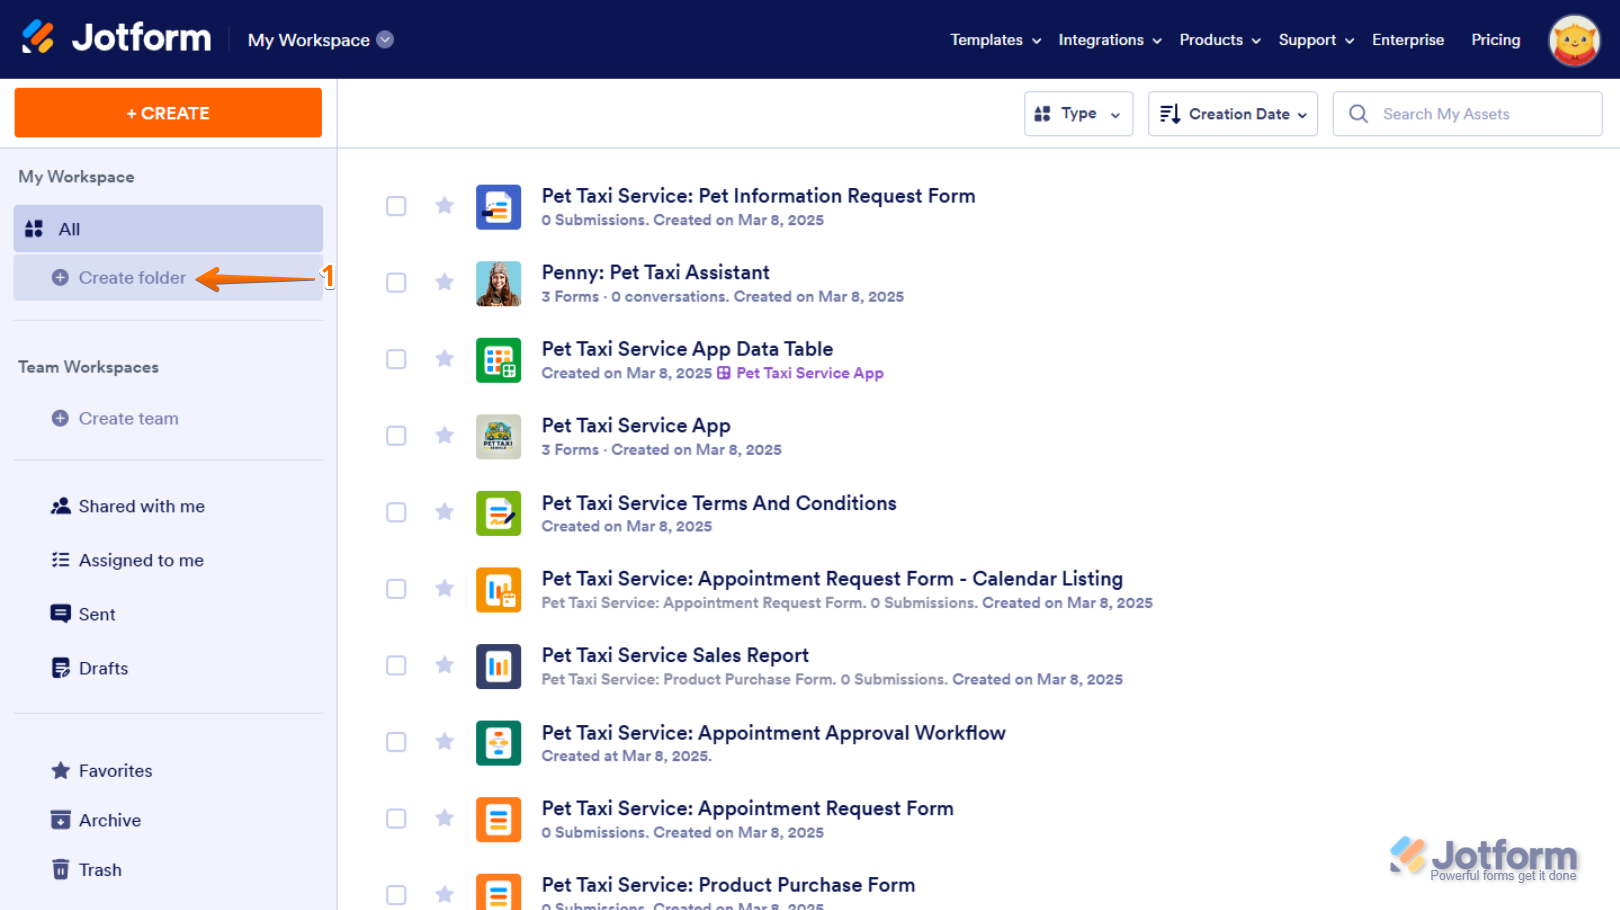Open the Templates menu
This screenshot has width=1620, height=910.
pyautogui.click(x=995, y=40)
